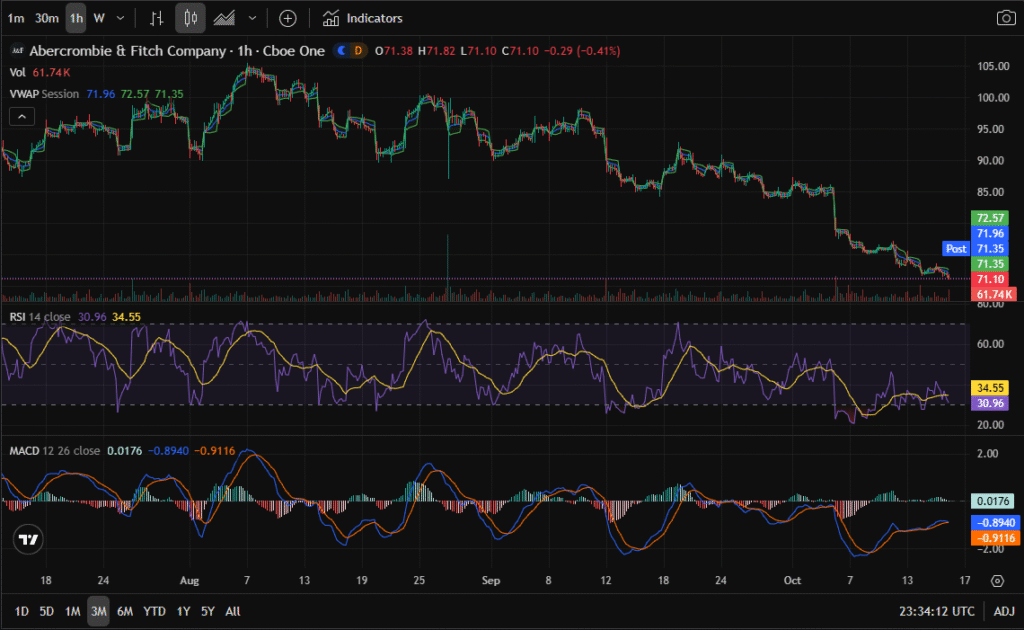Viewport: 1024px width, 630px height.
Task: Toggle ADJ dividend adjustment
Action: (x=1003, y=611)
